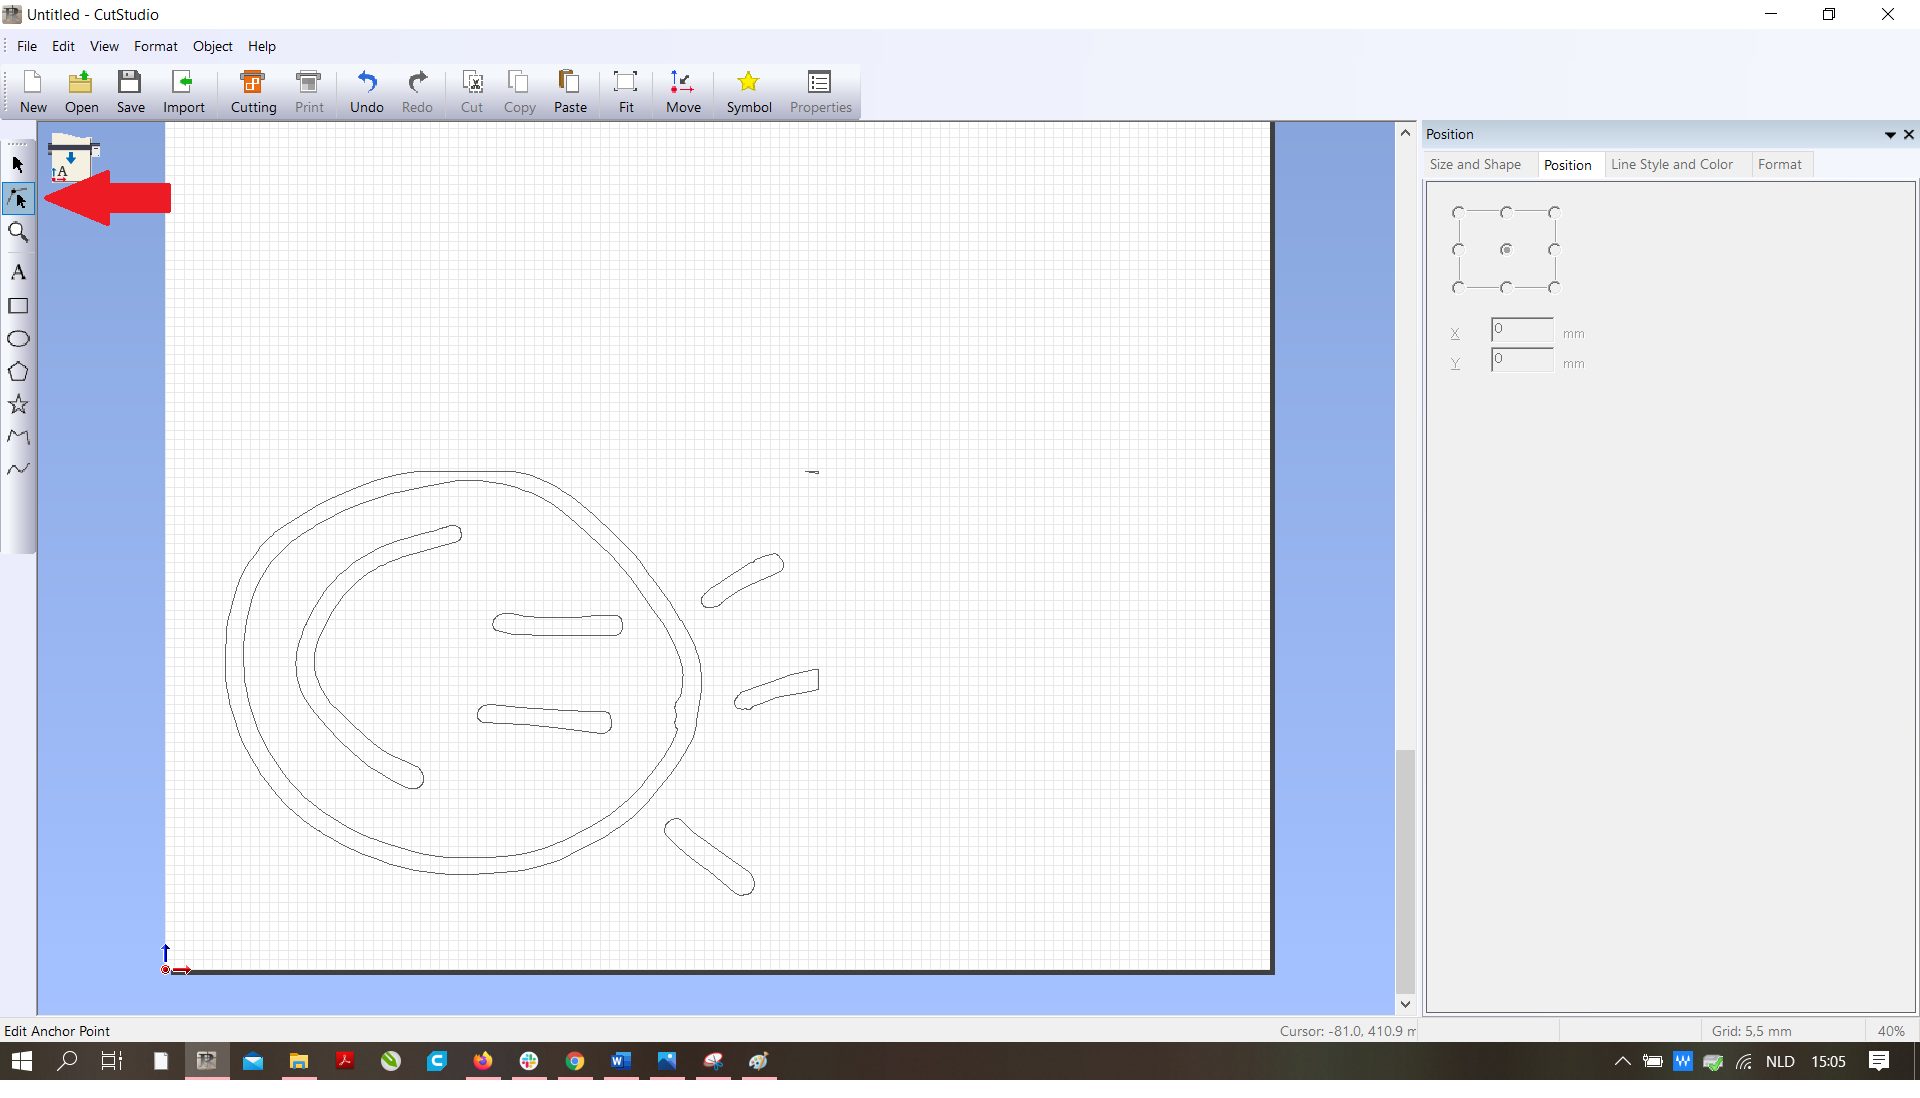Select the middle-left anchor radio button
This screenshot has height=1098, width=1920.
[x=1458, y=250]
